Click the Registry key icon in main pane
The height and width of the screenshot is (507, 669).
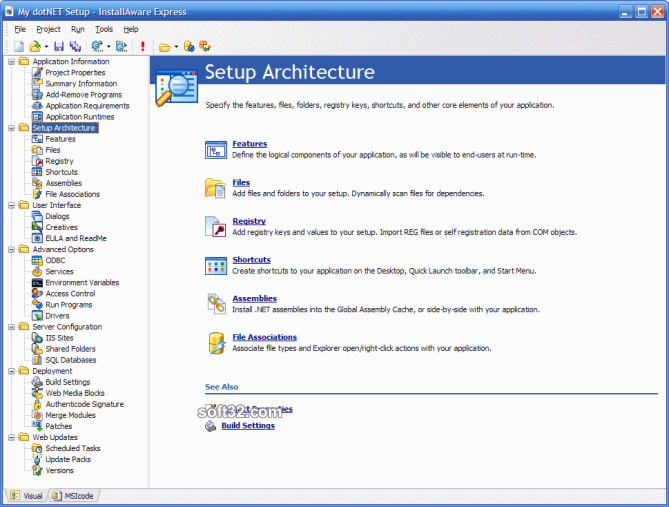[x=215, y=227]
